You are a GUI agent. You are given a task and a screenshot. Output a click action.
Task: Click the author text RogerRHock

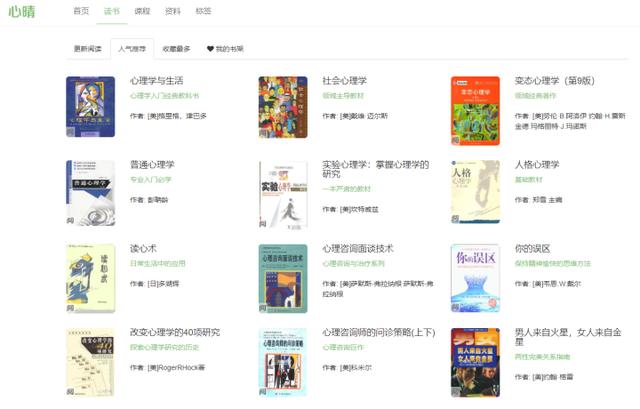click(177, 368)
